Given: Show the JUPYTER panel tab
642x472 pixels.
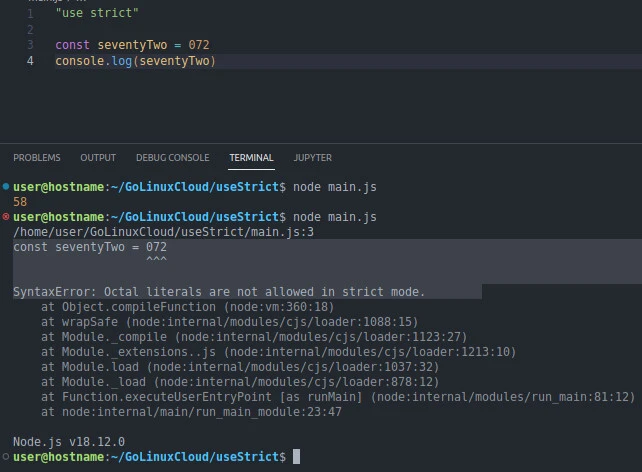Looking at the screenshot, I should 313,158.
